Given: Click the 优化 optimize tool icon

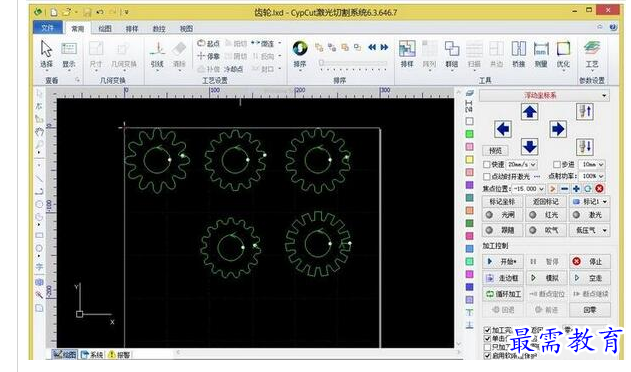Looking at the screenshot, I should click(563, 54).
